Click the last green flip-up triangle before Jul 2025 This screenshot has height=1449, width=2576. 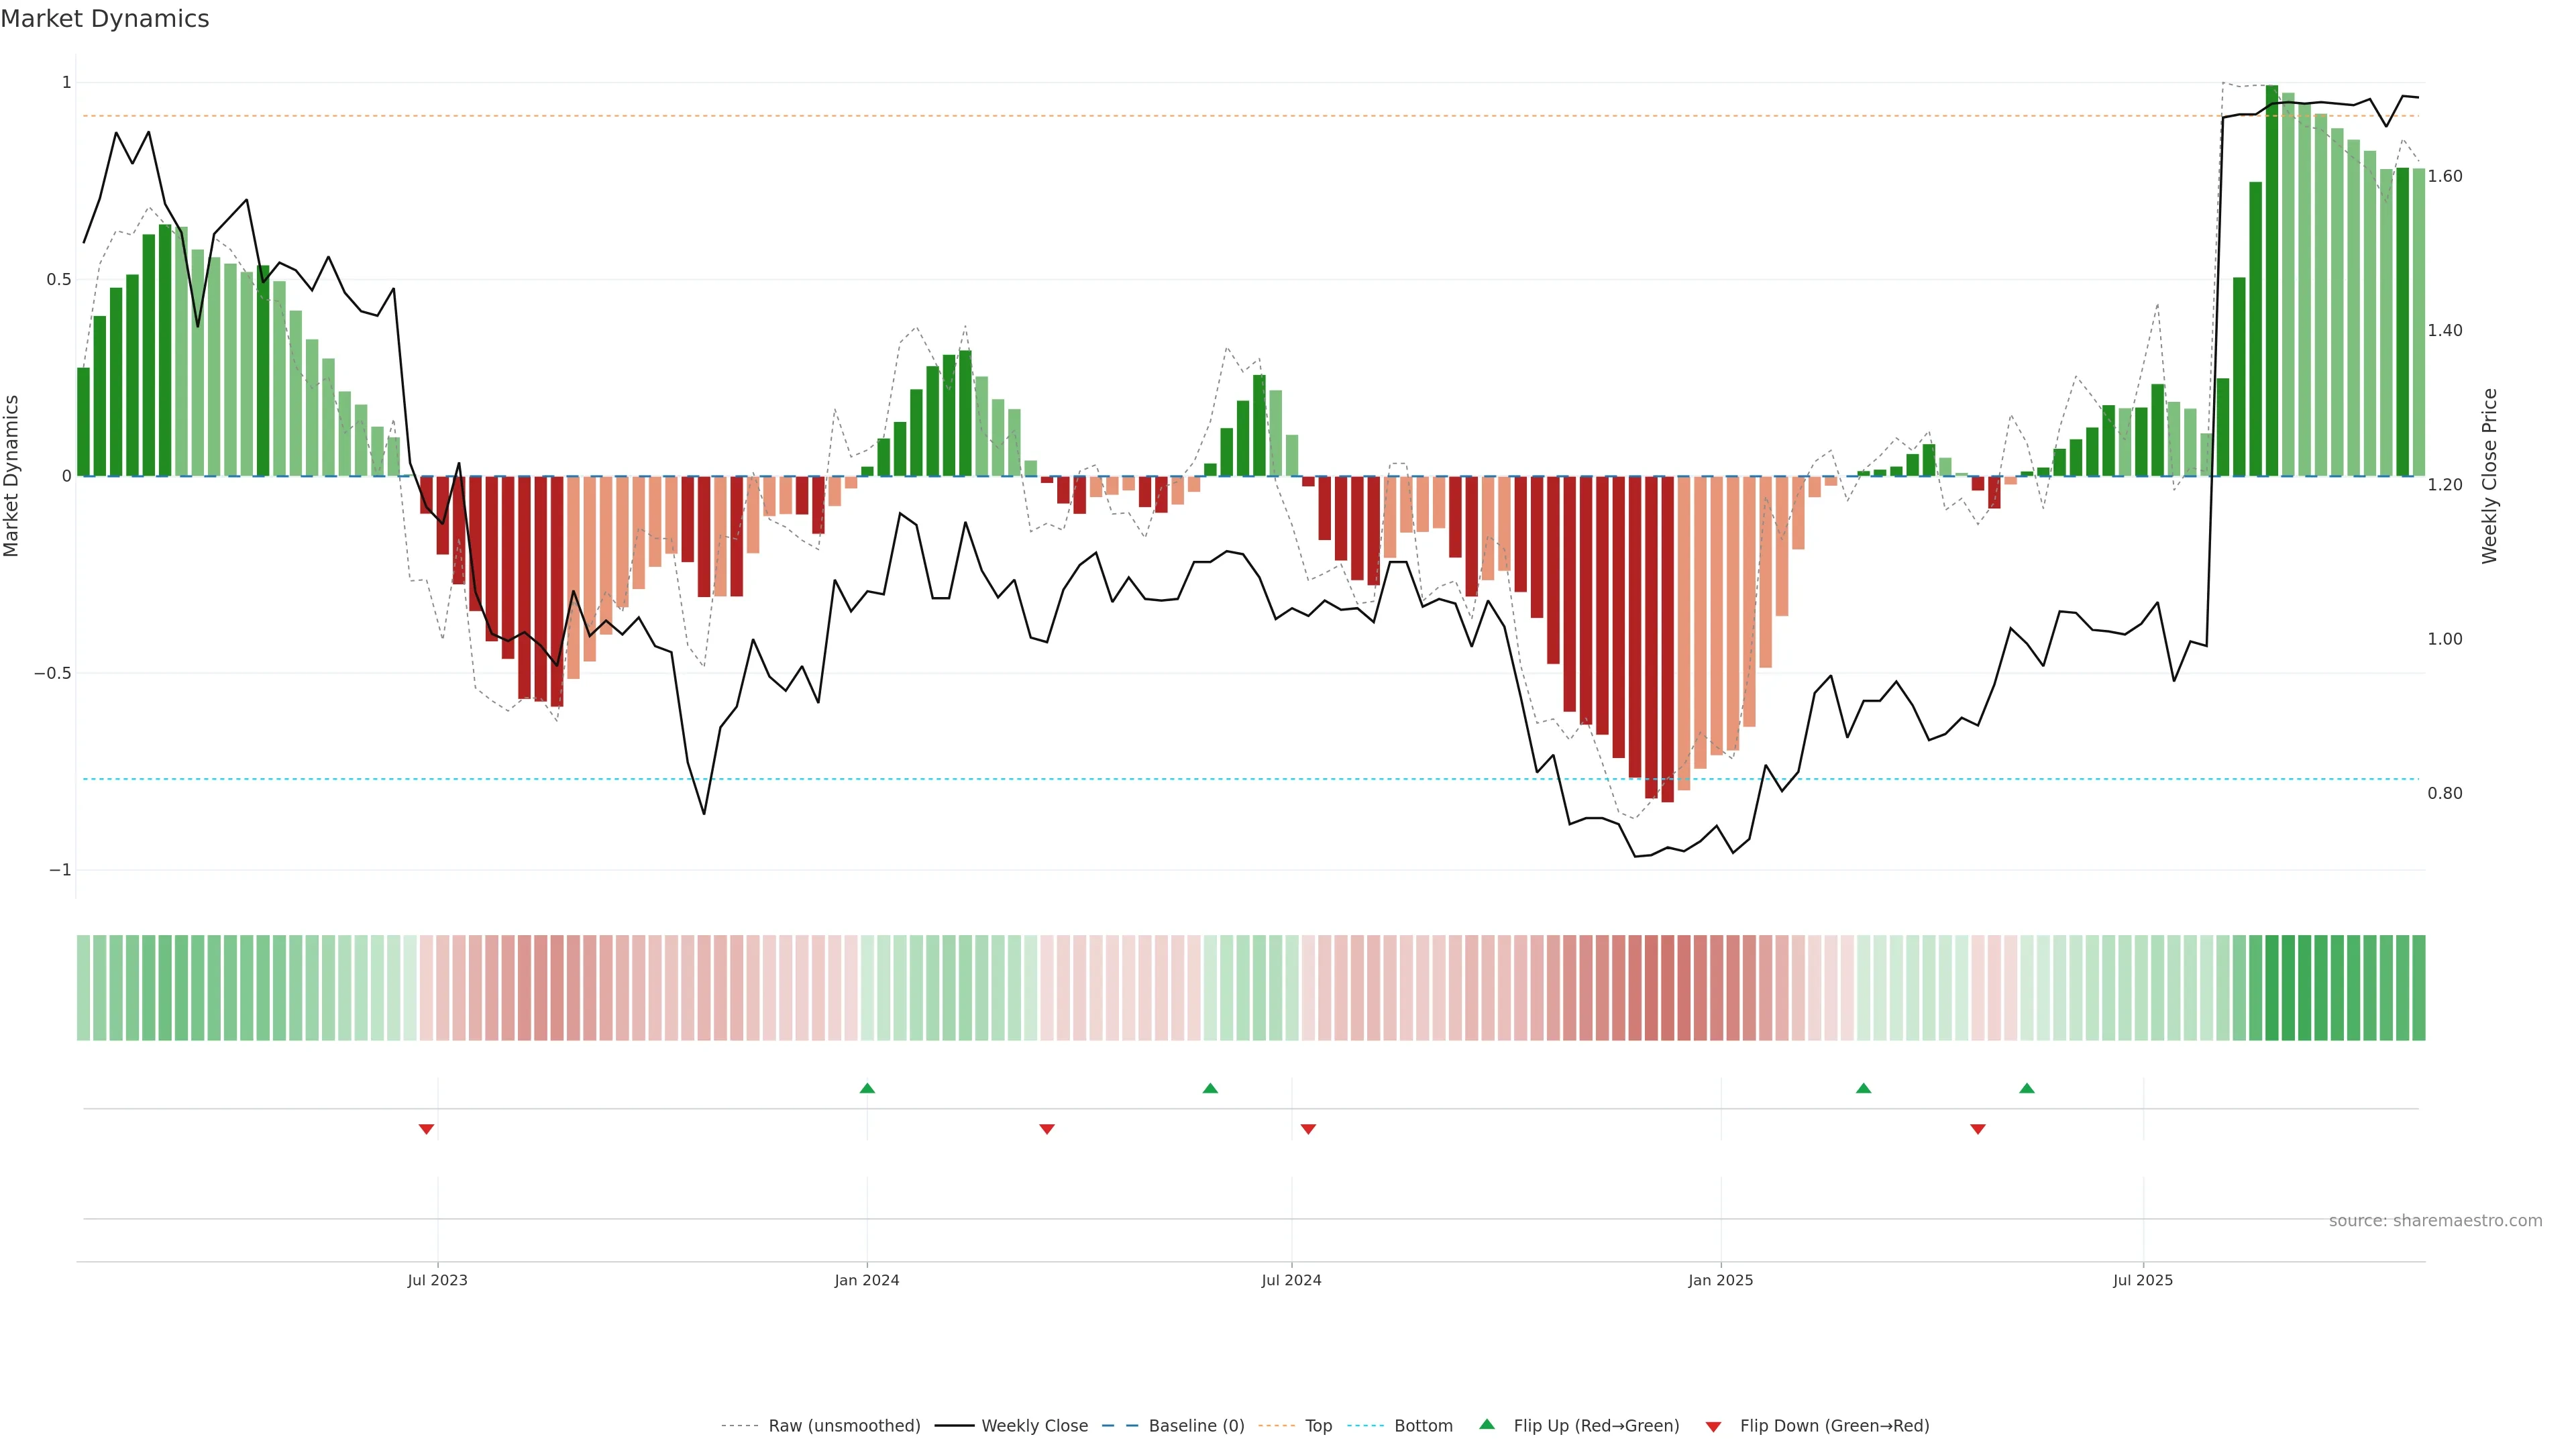(x=2026, y=1088)
